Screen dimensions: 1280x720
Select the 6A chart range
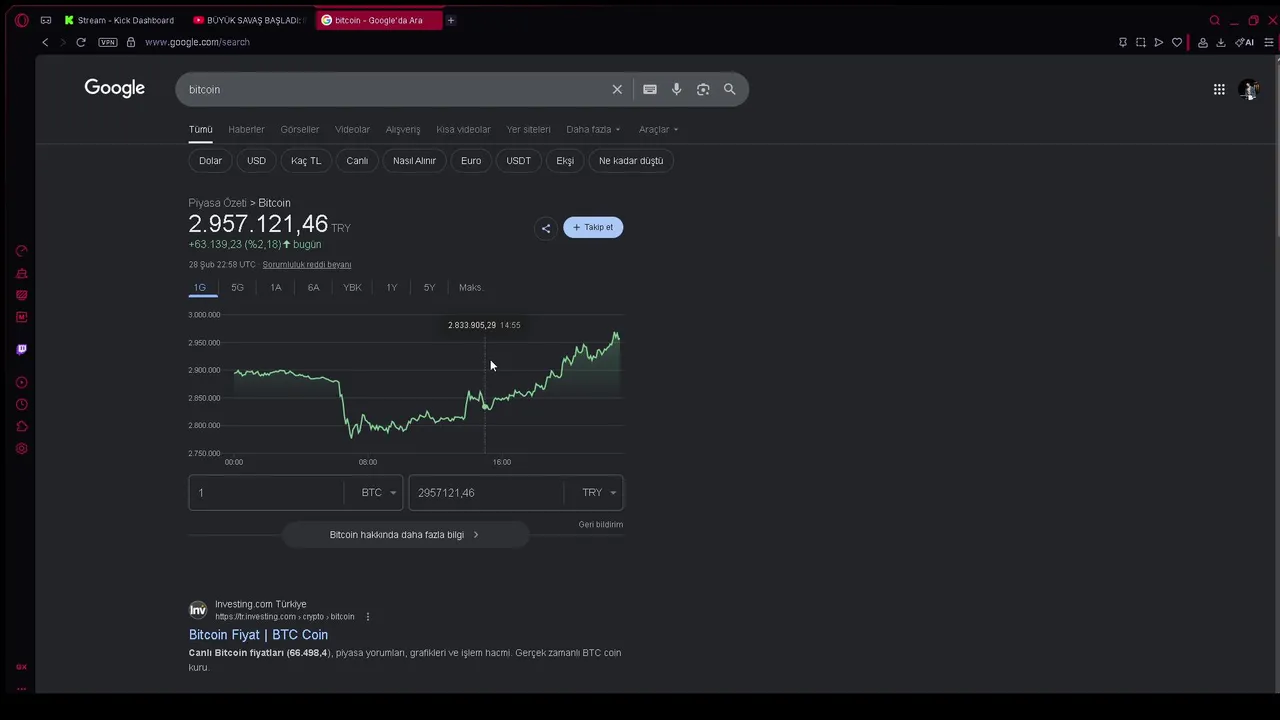click(313, 288)
